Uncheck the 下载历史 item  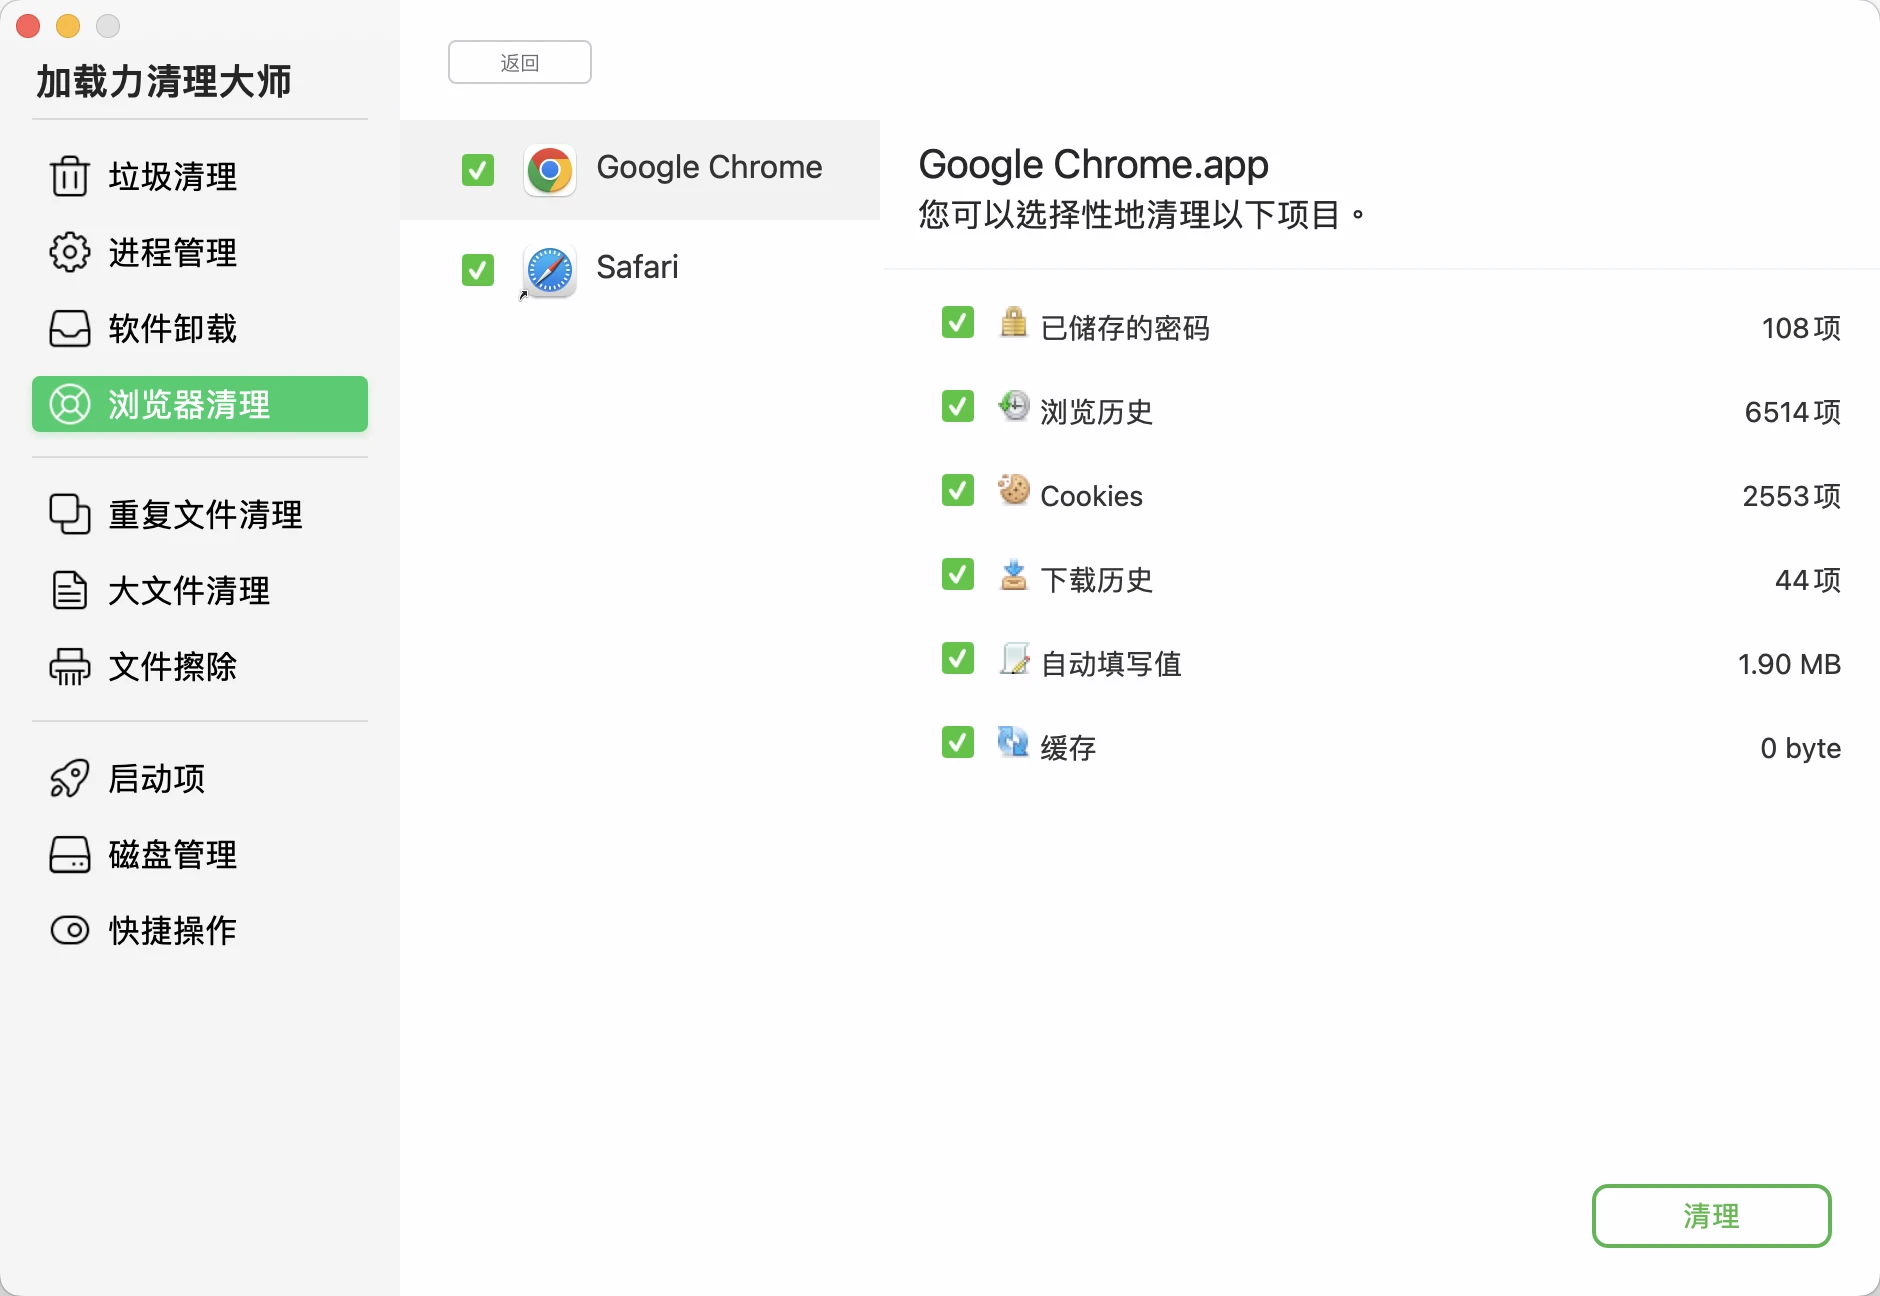click(x=956, y=574)
